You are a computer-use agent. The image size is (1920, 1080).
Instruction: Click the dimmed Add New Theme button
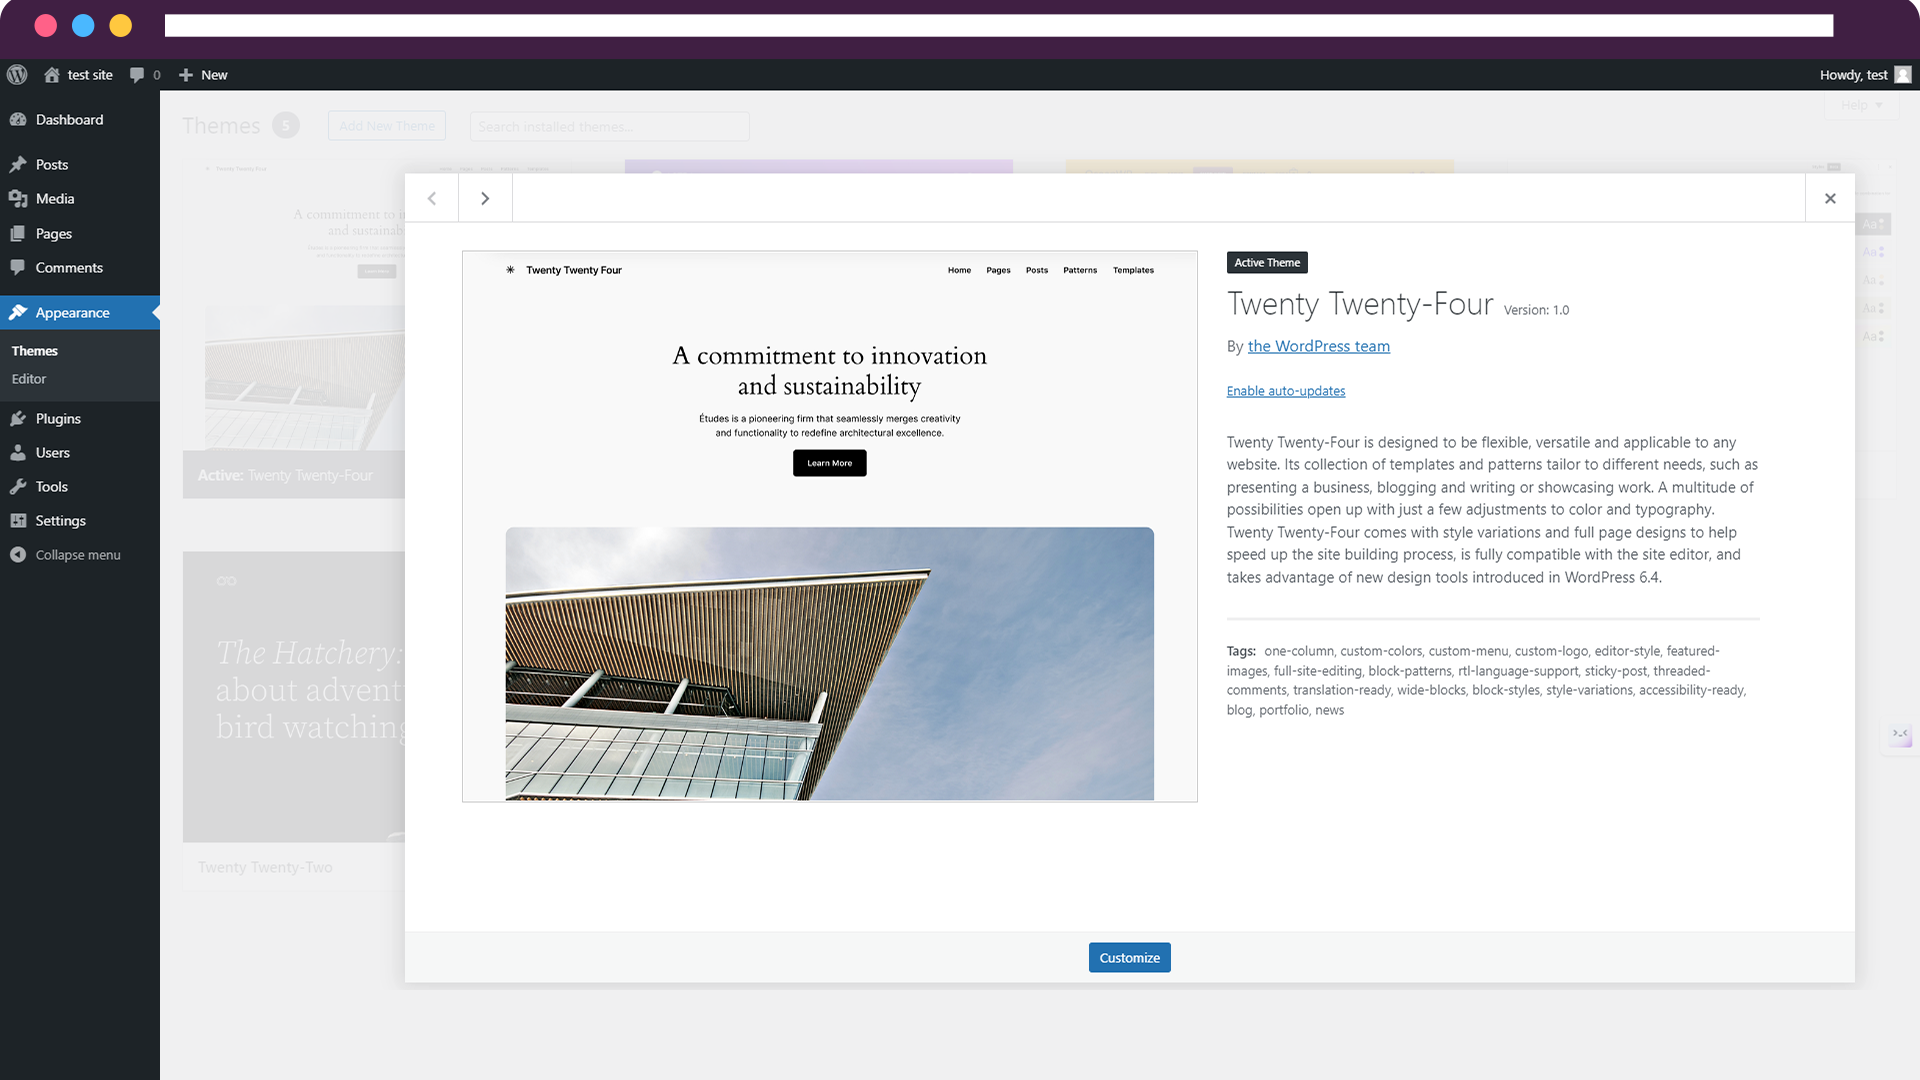(387, 126)
